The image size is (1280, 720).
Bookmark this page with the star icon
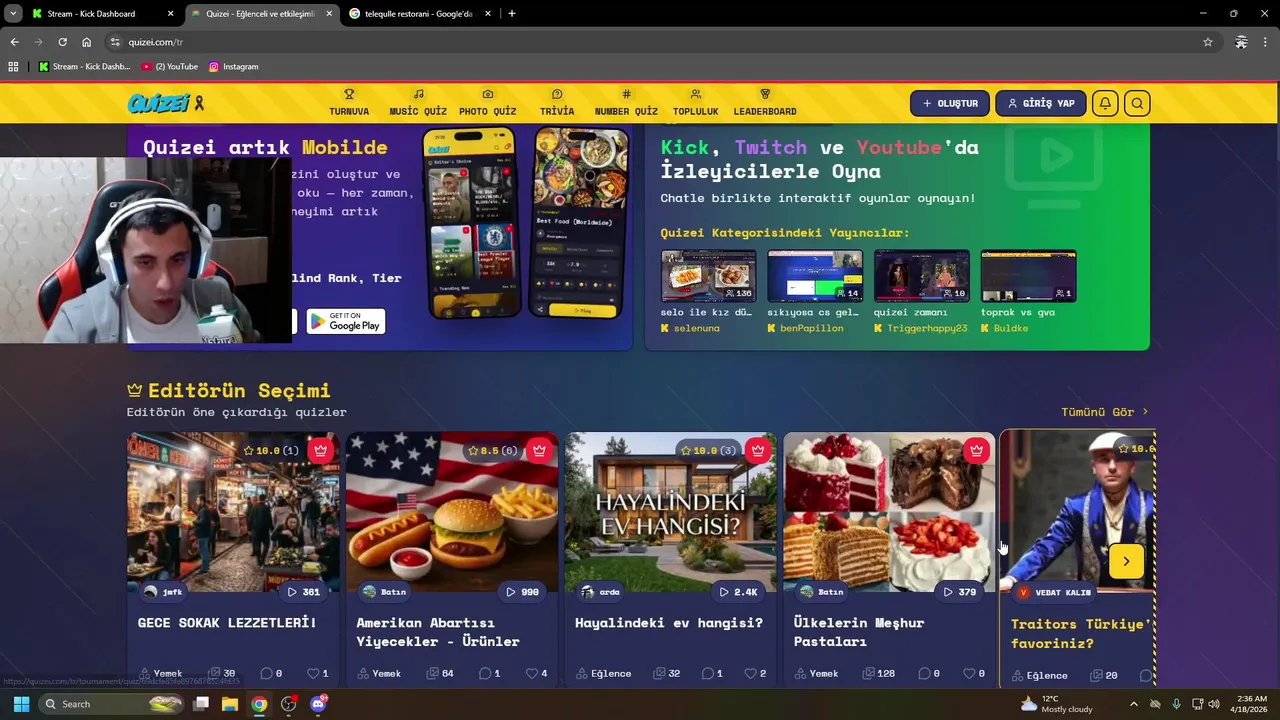tap(1208, 42)
